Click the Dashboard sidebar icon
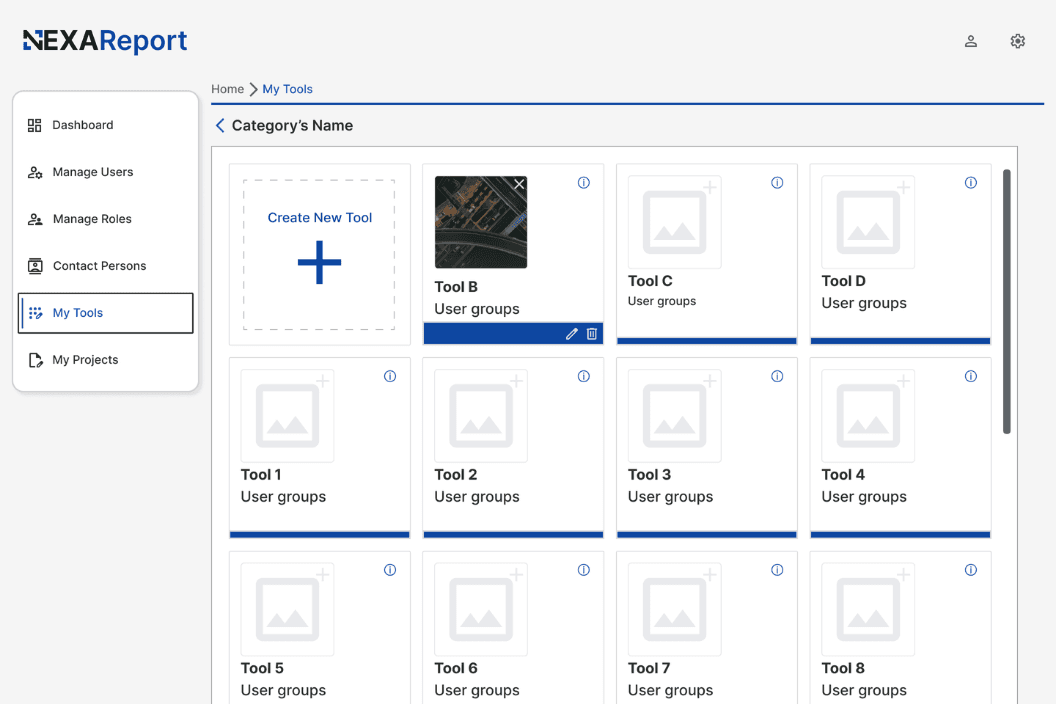Image resolution: width=1056 pixels, height=704 pixels. click(33, 124)
